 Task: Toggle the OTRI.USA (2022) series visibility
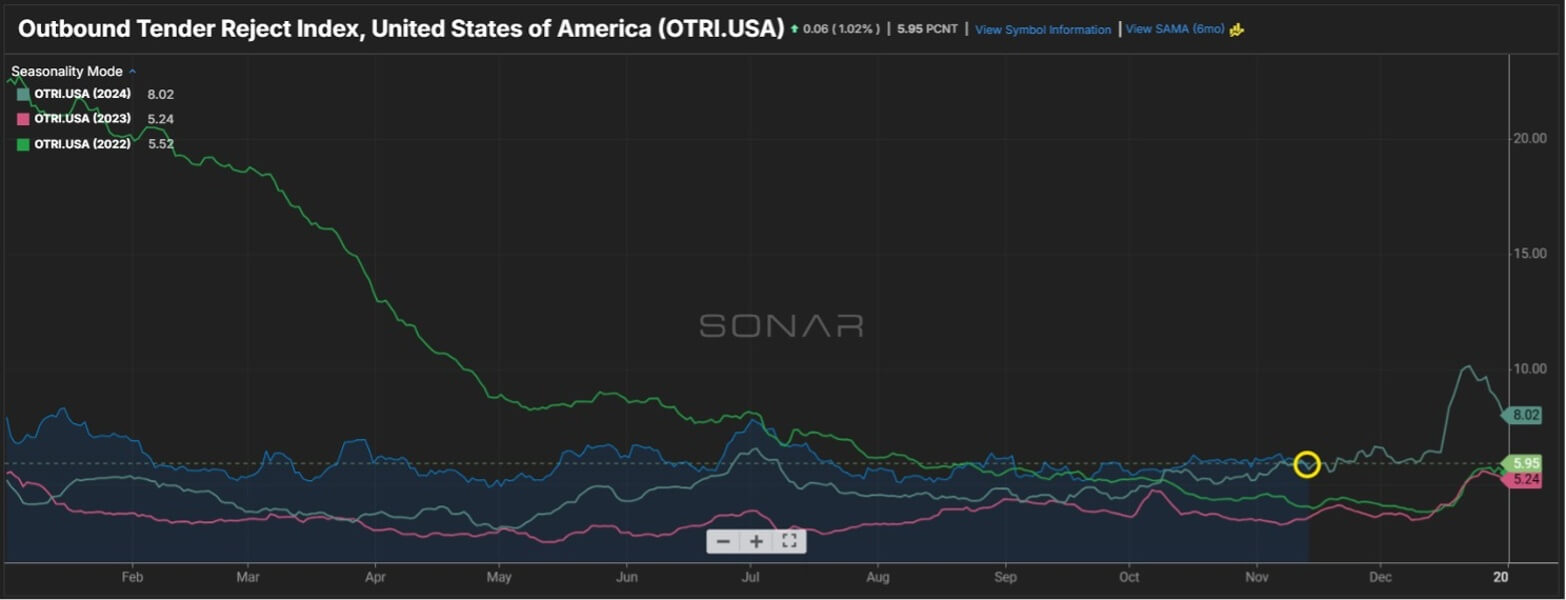coord(82,144)
